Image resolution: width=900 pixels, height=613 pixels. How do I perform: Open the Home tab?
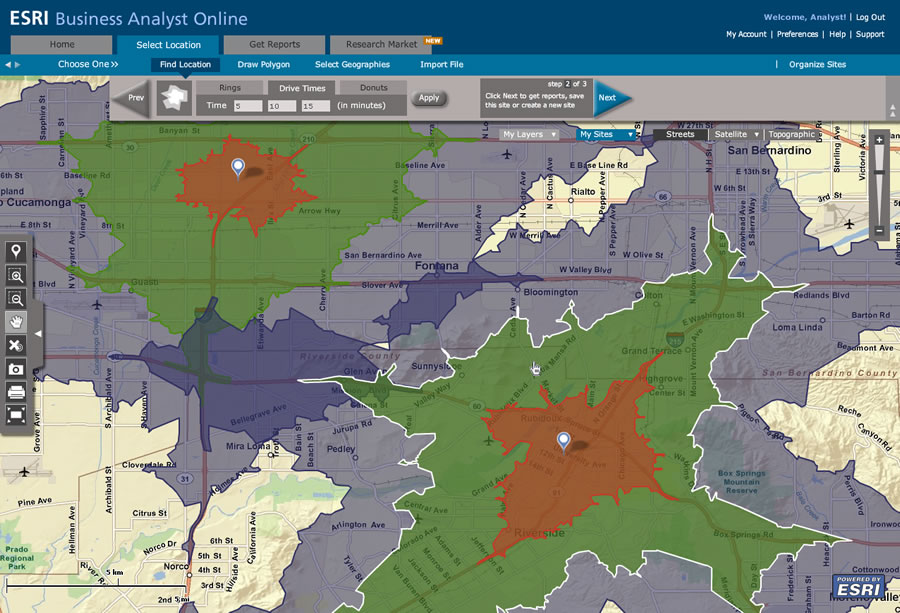pyautogui.click(x=61, y=44)
